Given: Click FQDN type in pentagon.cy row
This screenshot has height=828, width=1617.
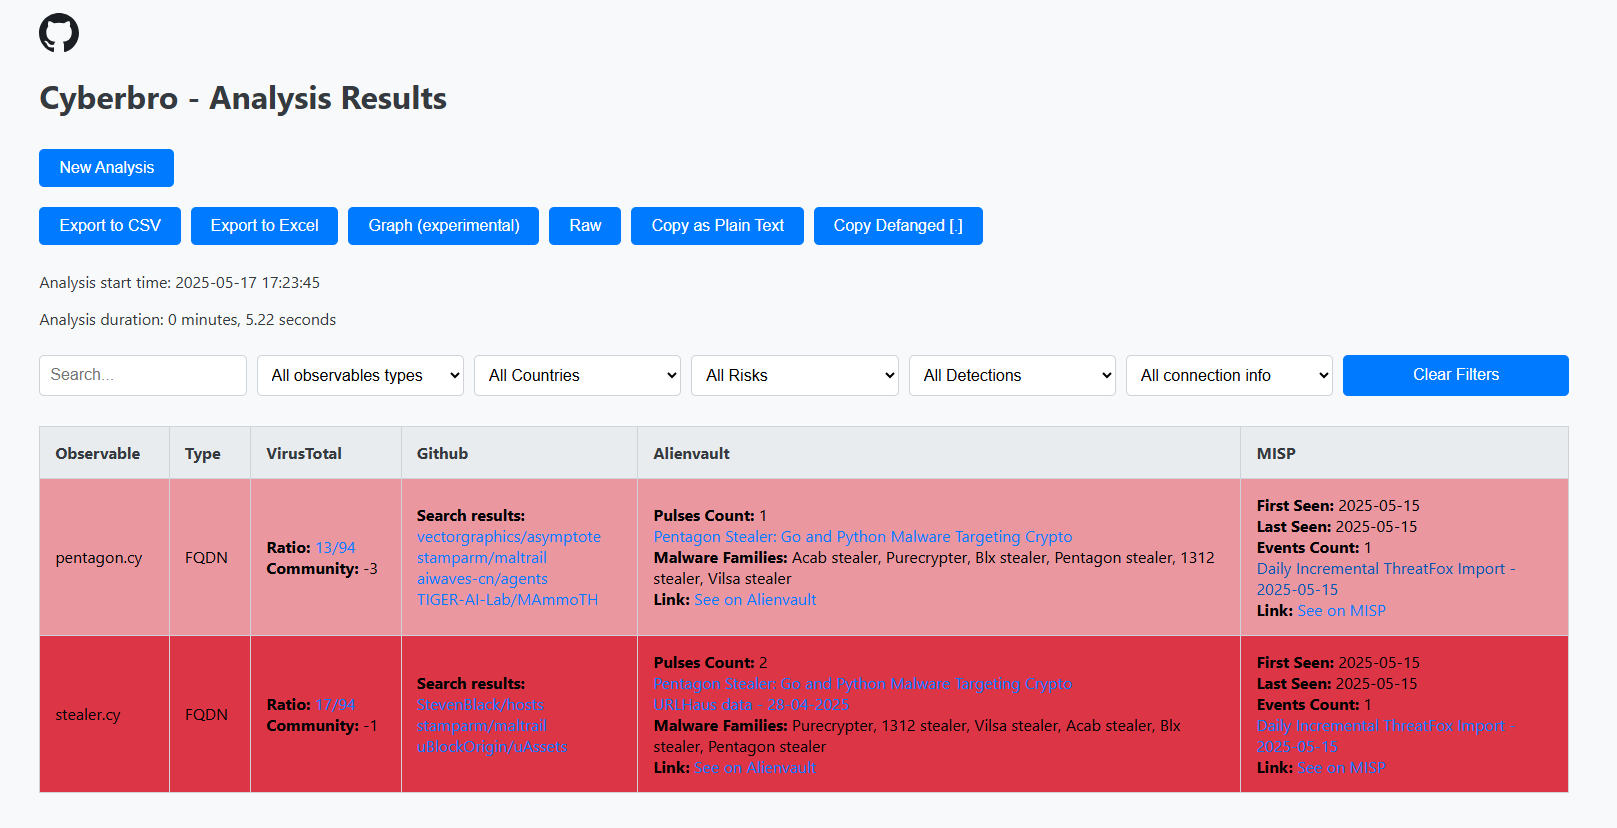Looking at the screenshot, I should (x=206, y=558).
